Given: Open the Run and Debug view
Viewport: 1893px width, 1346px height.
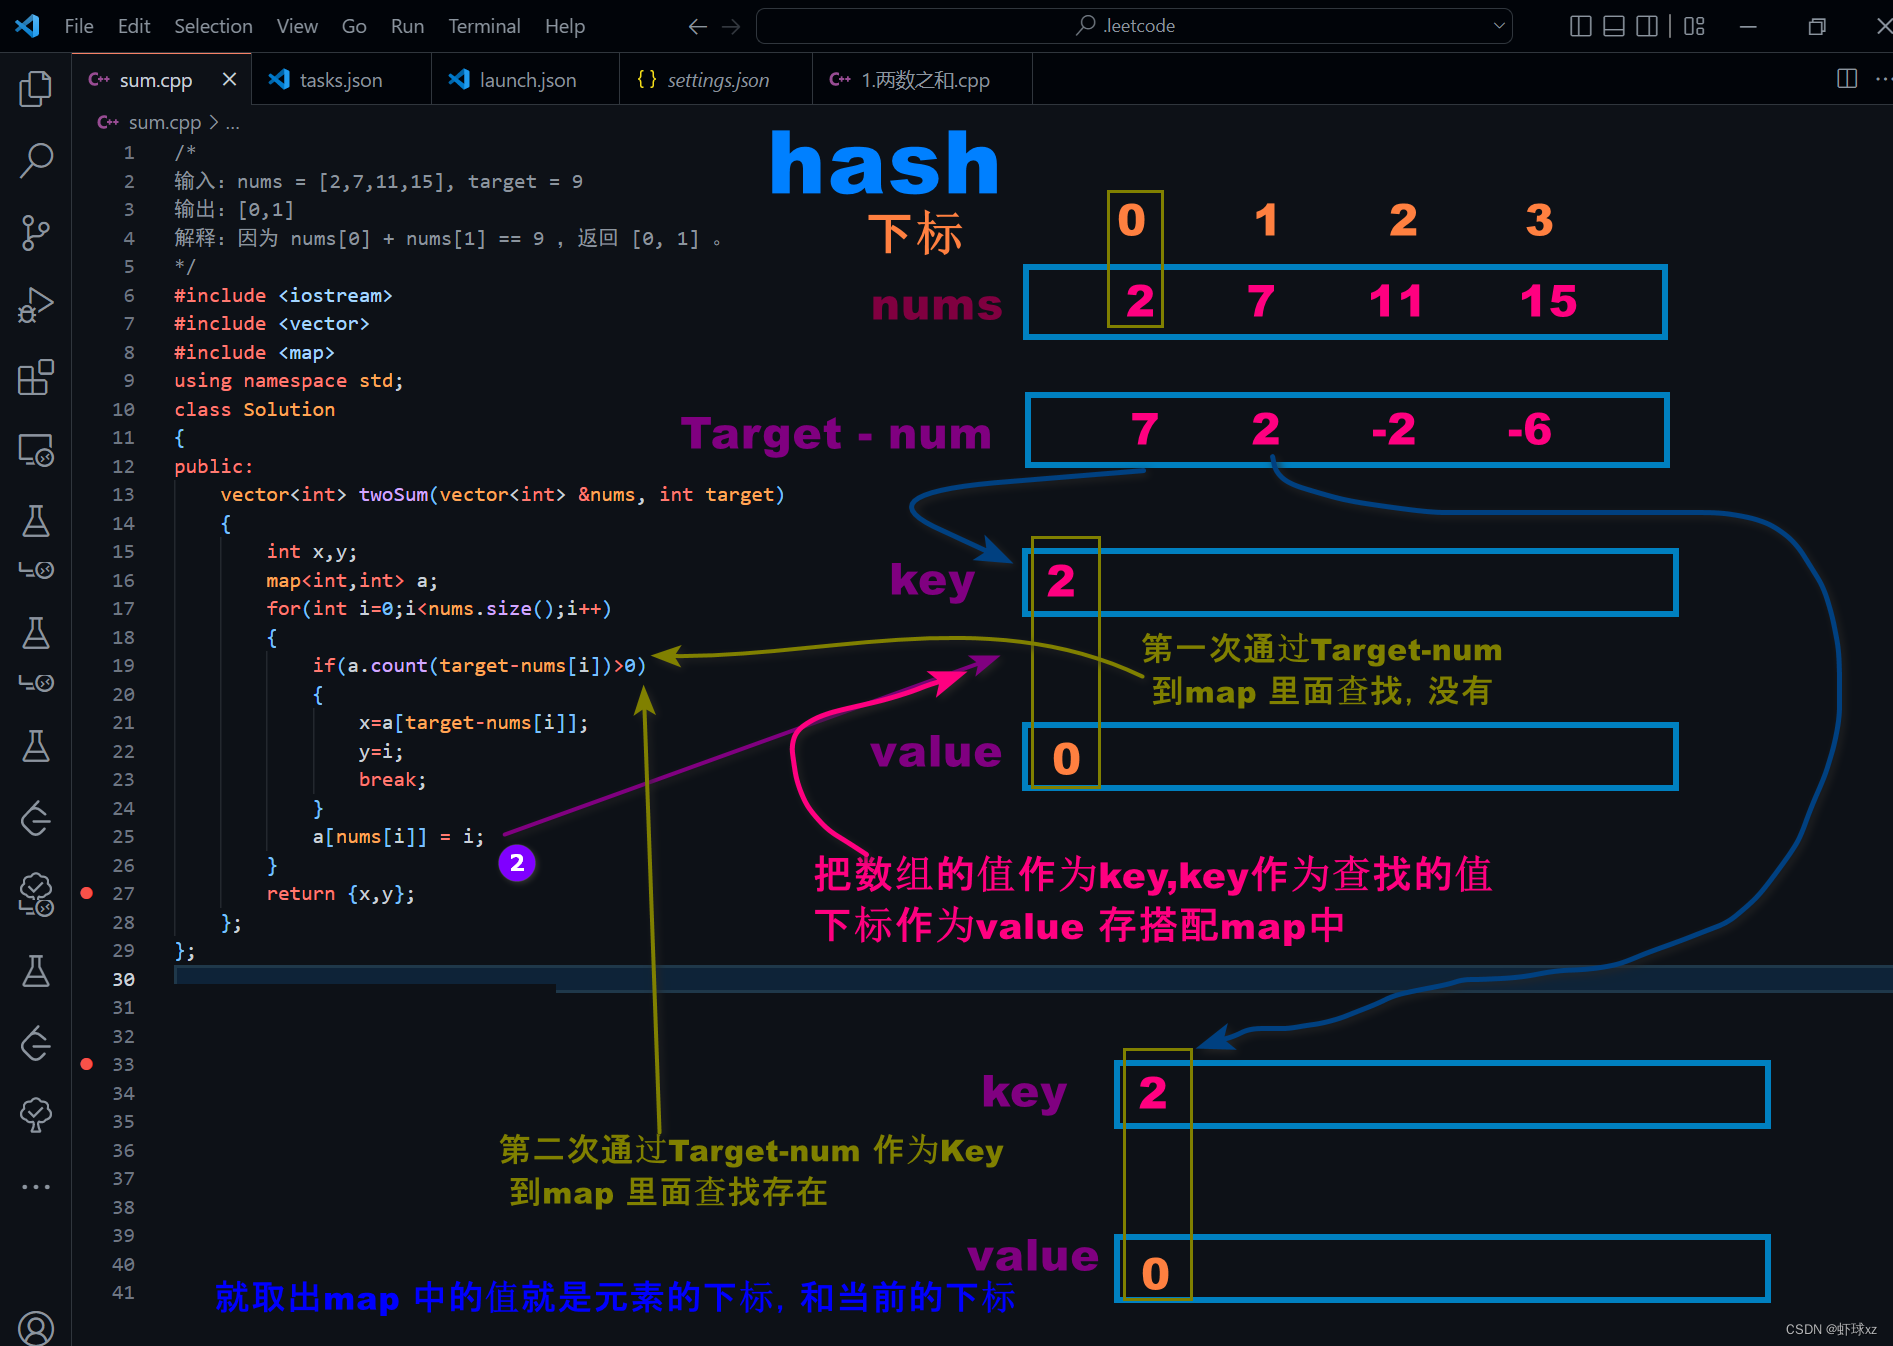Looking at the screenshot, I should point(36,305).
